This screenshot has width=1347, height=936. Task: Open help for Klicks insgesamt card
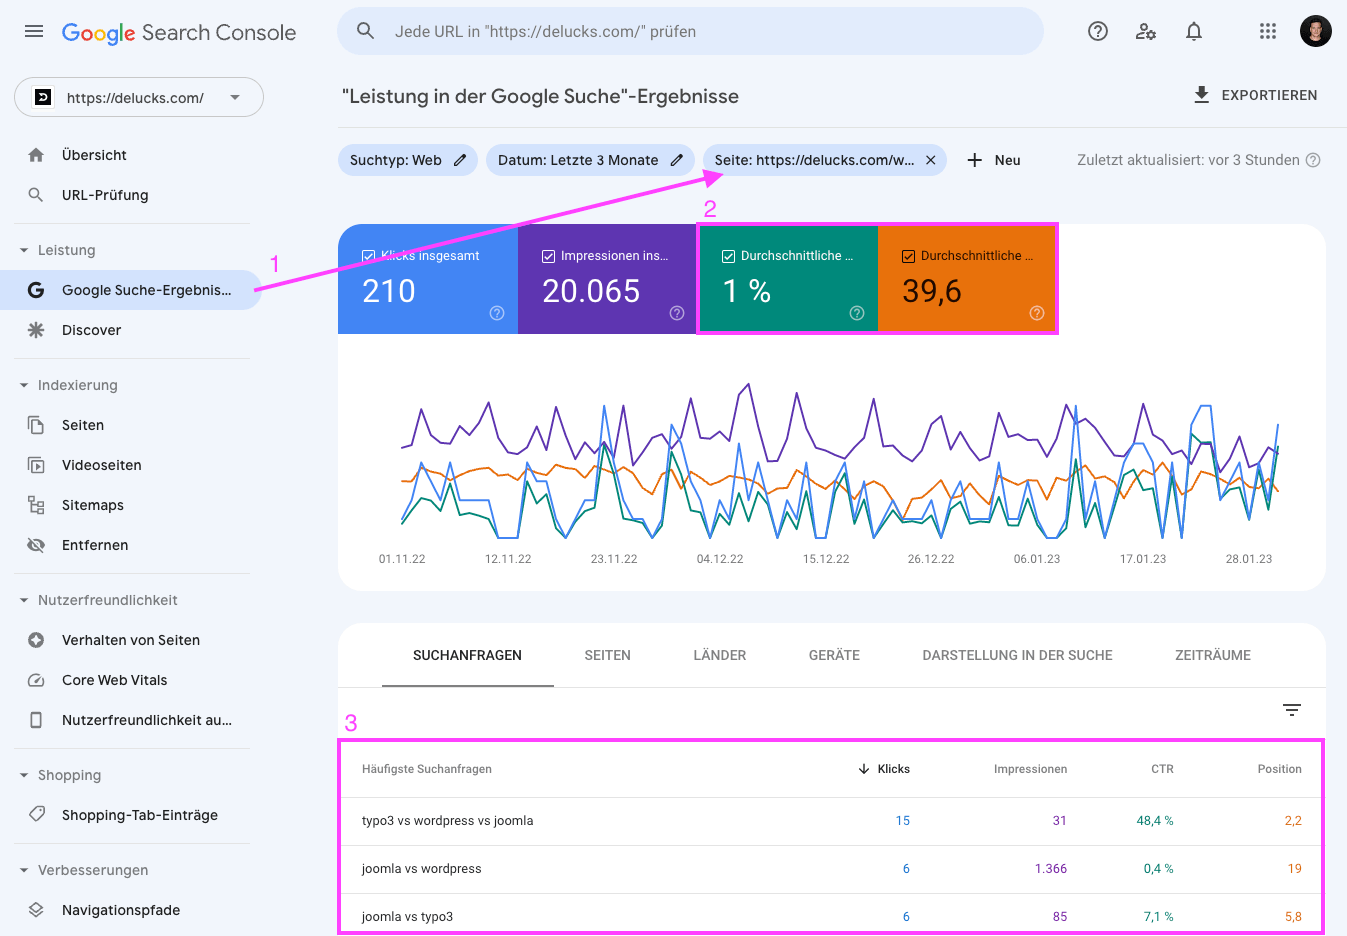coord(497,313)
